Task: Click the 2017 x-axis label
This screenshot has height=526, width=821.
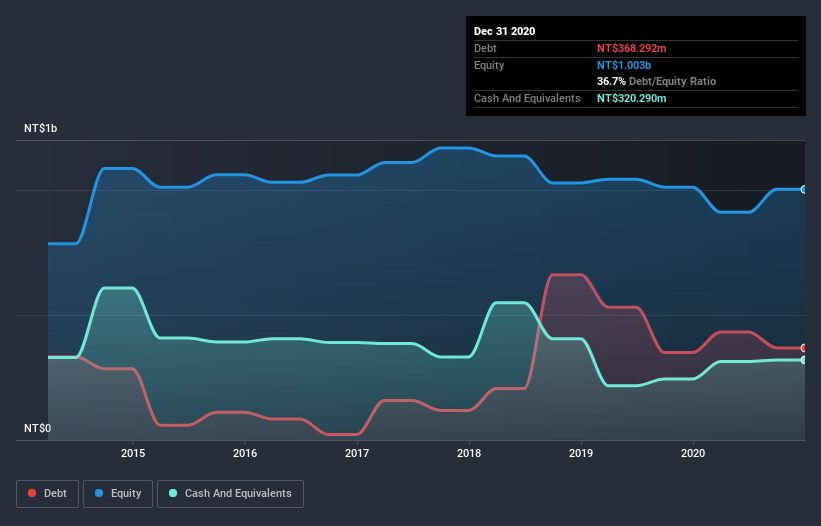Action: click(x=357, y=453)
